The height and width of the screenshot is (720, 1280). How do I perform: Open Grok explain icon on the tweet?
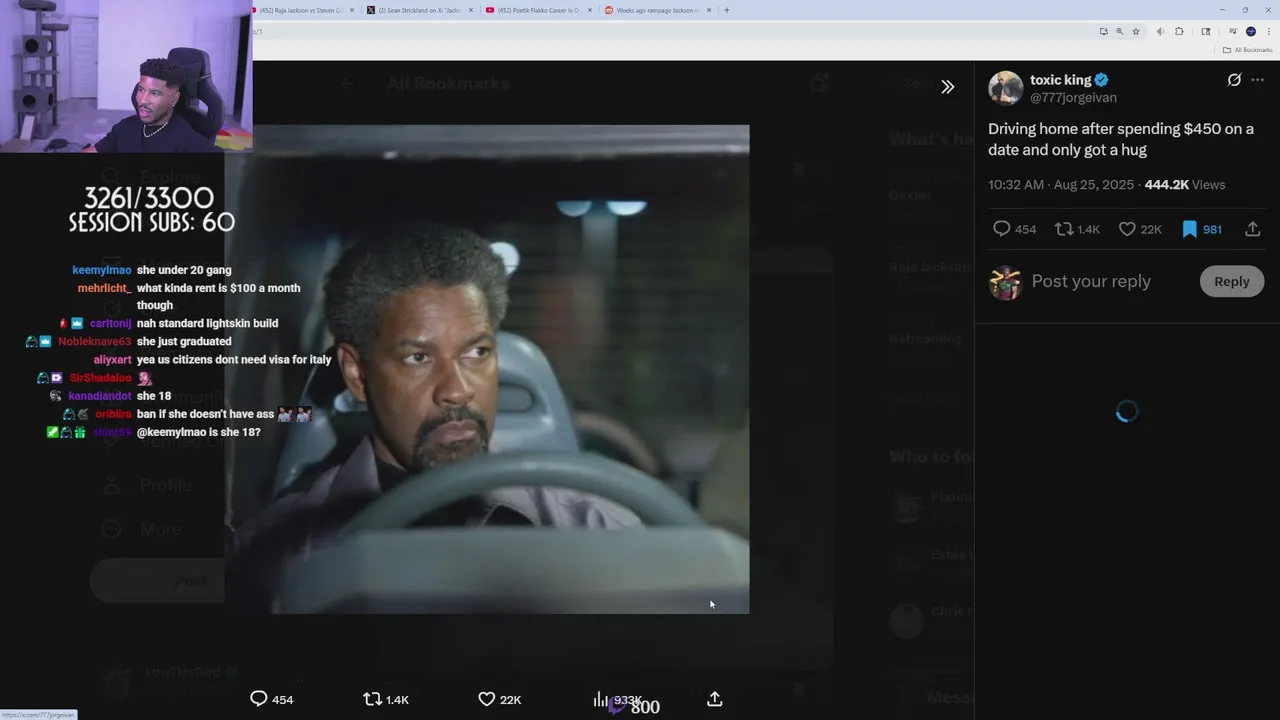click(1234, 80)
